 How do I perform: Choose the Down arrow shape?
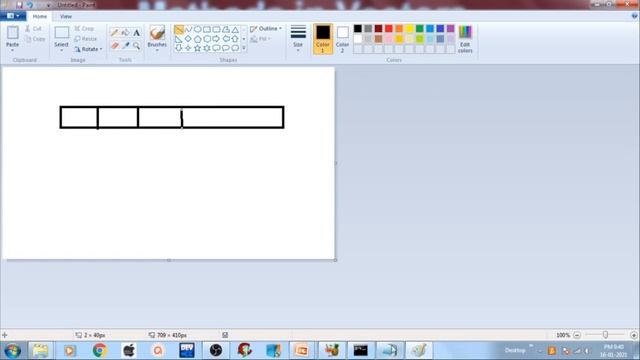coord(179,48)
